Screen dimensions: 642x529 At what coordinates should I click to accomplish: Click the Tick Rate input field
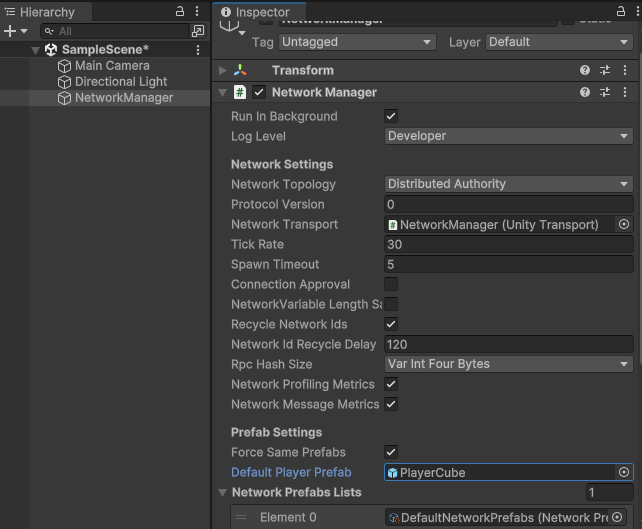click(x=508, y=245)
